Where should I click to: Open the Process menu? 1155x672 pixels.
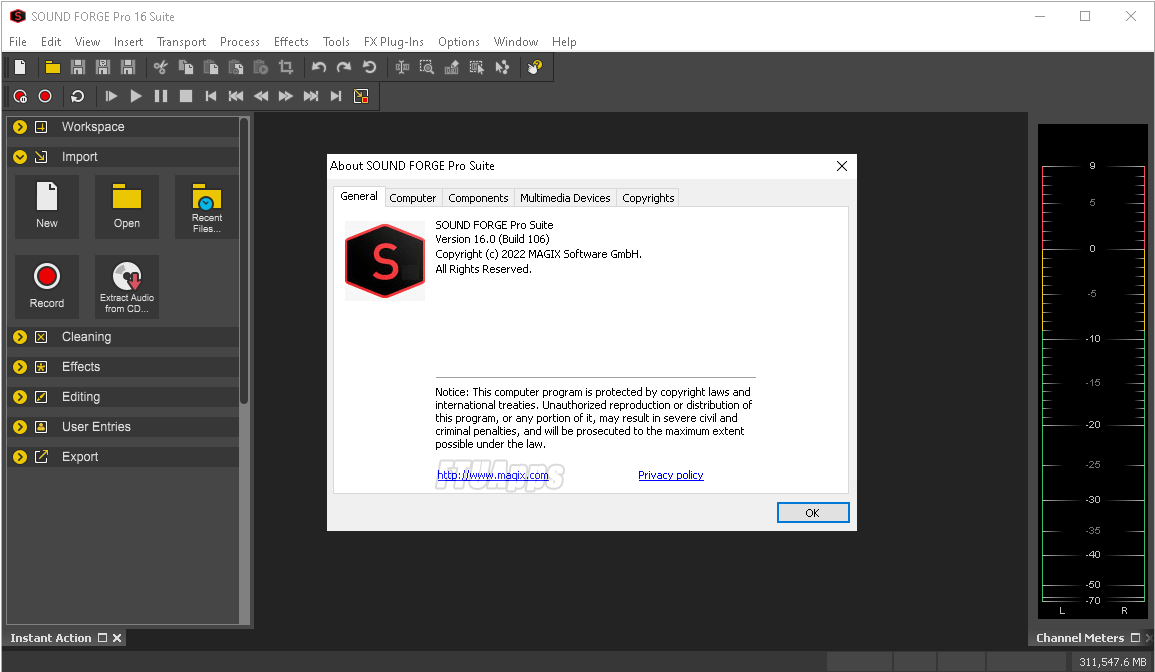[240, 42]
